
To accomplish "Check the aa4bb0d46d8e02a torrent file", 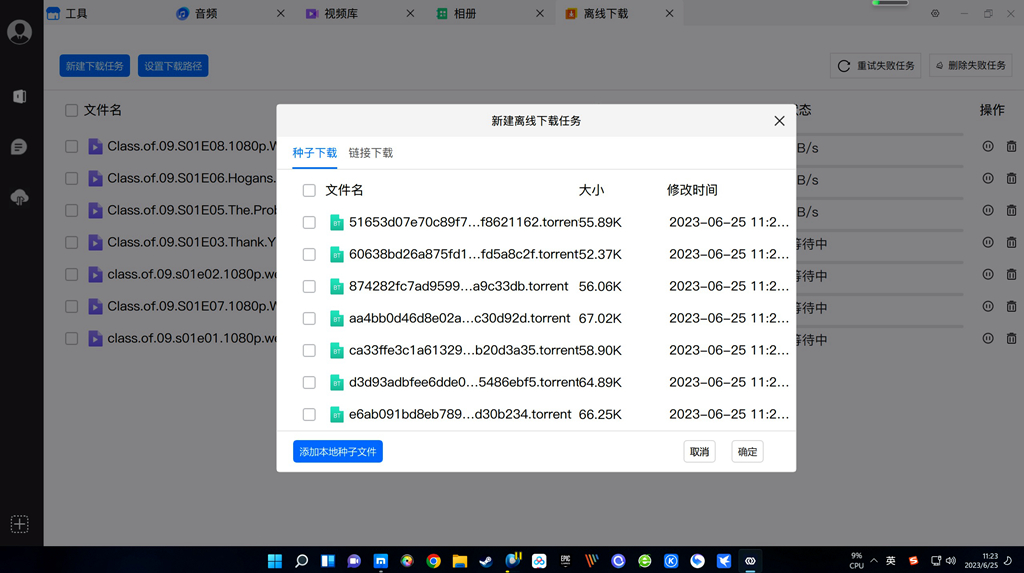I will click(x=309, y=319).
